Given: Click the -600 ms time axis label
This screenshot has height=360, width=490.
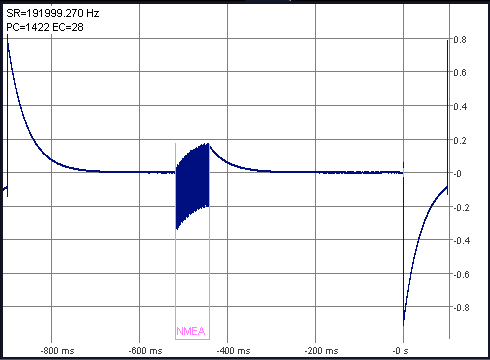Looking at the screenshot, I should coord(145,351).
